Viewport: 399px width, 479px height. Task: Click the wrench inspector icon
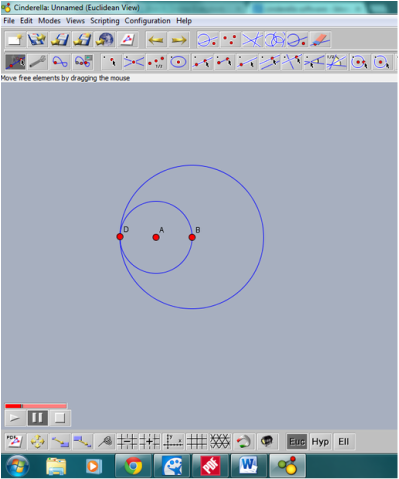(x=37, y=62)
